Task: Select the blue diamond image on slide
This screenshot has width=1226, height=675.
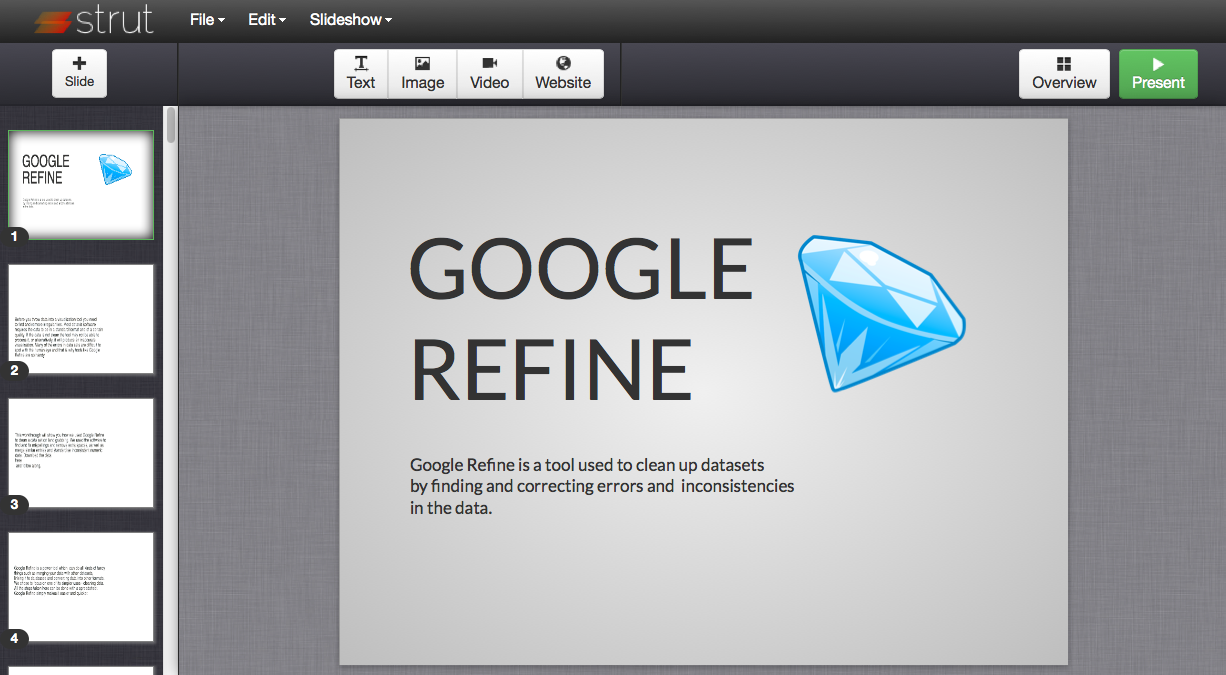Action: pos(880,311)
